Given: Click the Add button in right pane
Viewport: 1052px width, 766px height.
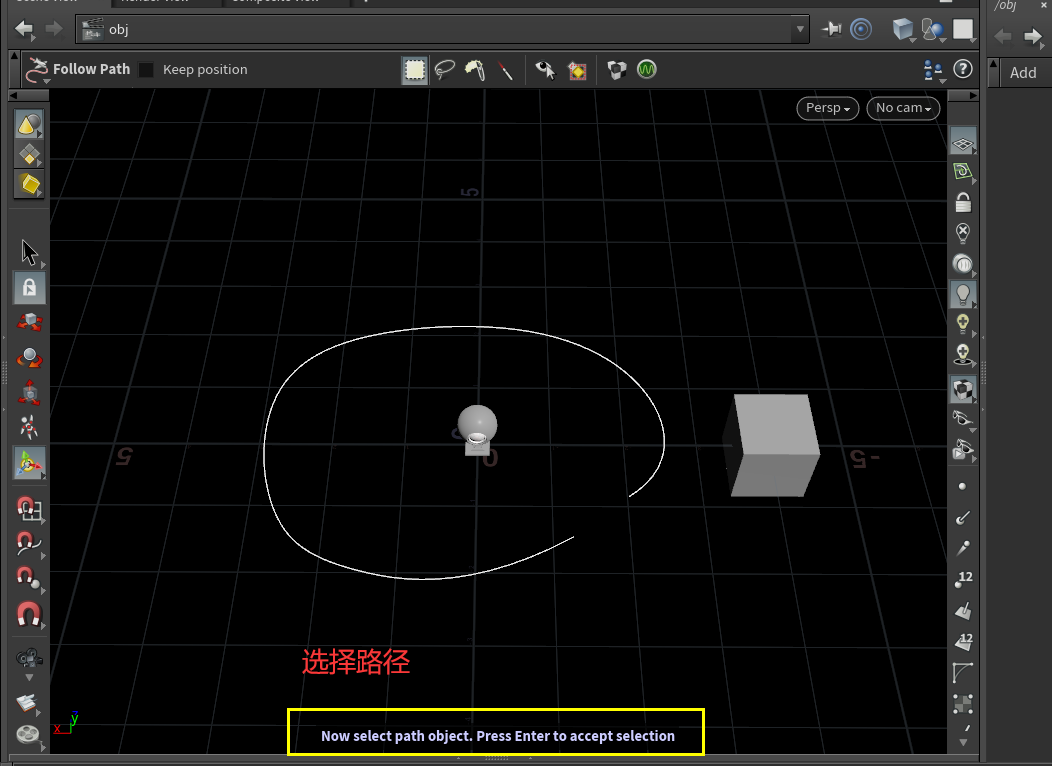Looking at the screenshot, I should (x=1023, y=72).
